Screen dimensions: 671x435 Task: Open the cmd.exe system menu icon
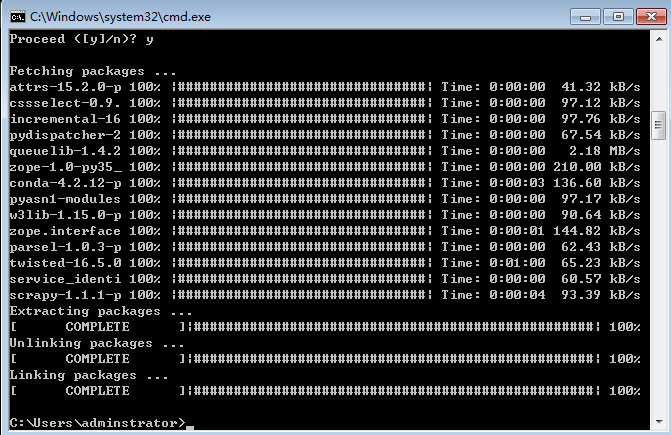18,17
